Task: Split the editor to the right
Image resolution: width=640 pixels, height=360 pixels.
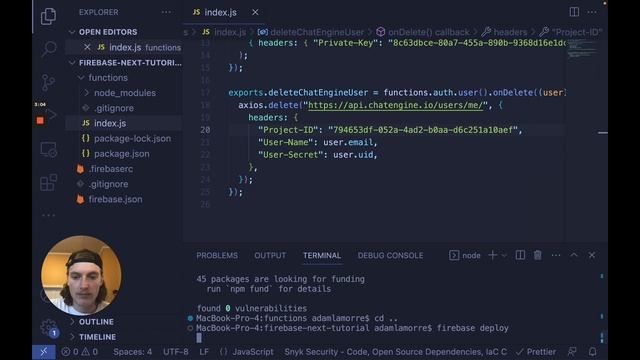Action: (x=574, y=12)
